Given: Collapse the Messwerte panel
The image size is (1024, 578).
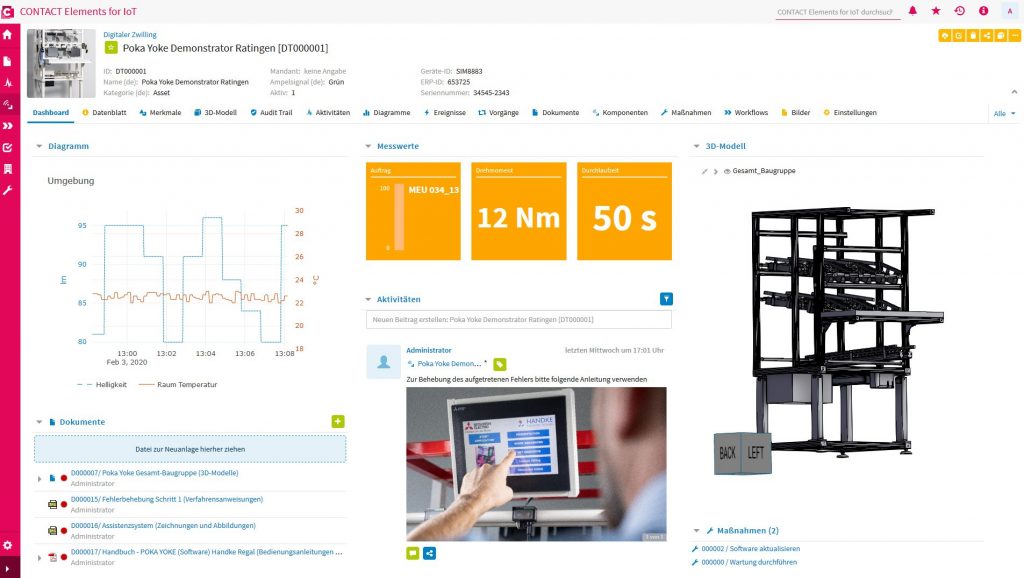Looking at the screenshot, I should 367,145.
